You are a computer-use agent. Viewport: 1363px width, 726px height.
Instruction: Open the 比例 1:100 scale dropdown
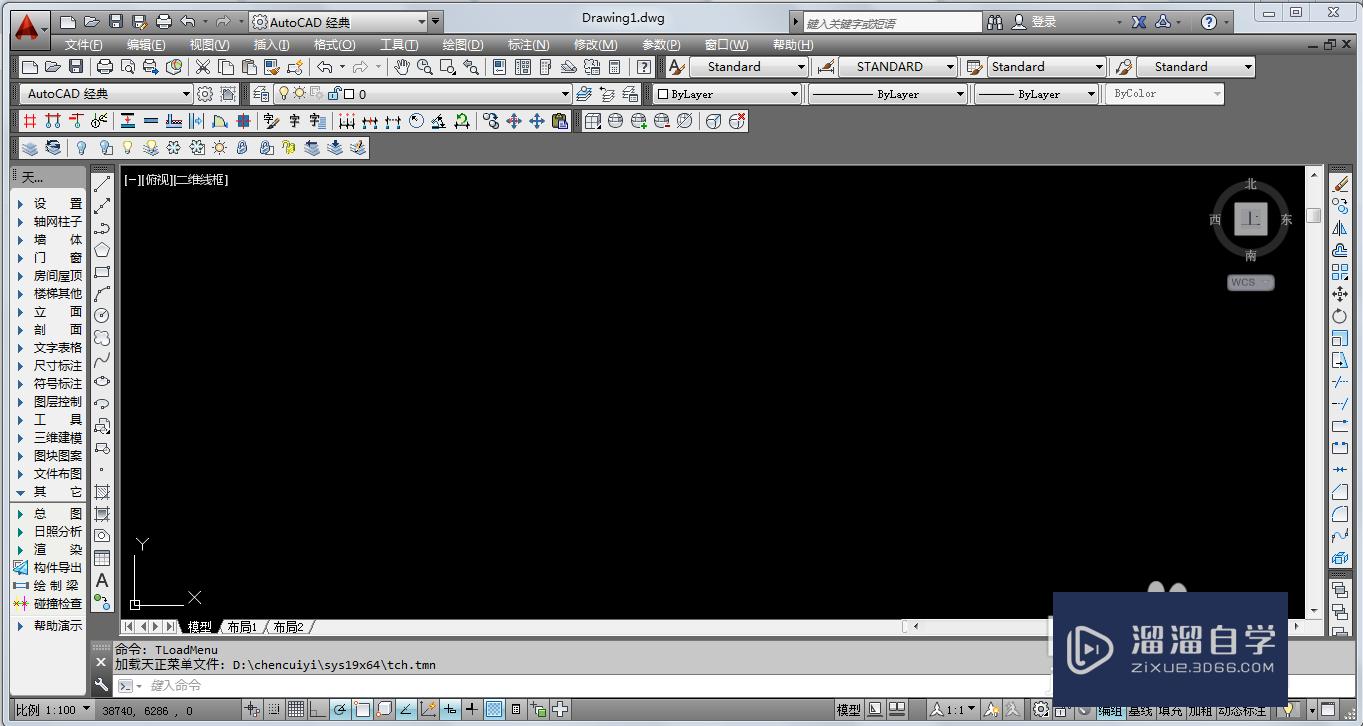[x=53, y=710]
